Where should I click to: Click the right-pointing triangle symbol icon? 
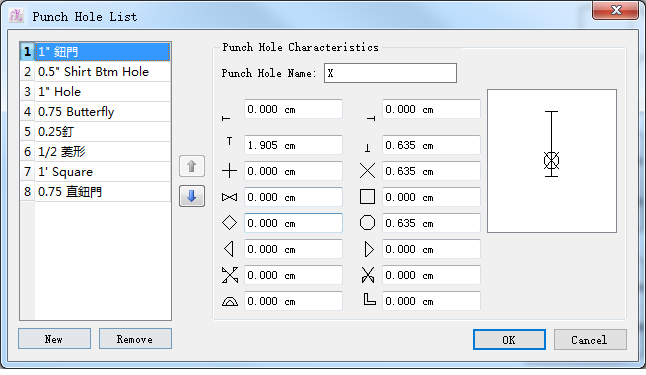click(x=369, y=249)
